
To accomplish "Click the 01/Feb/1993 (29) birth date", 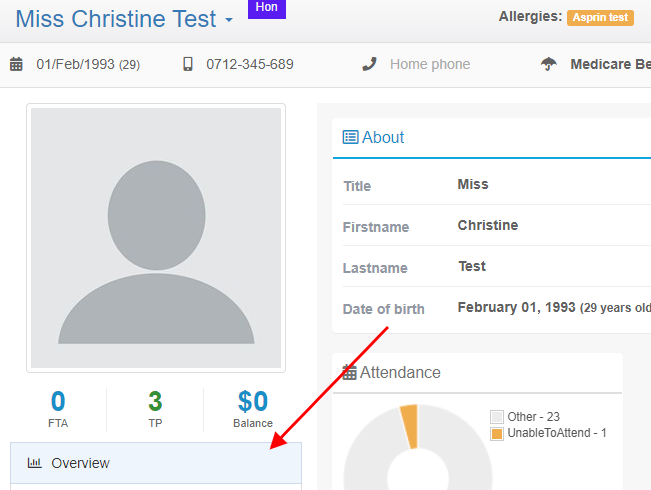I will click(x=88, y=64).
